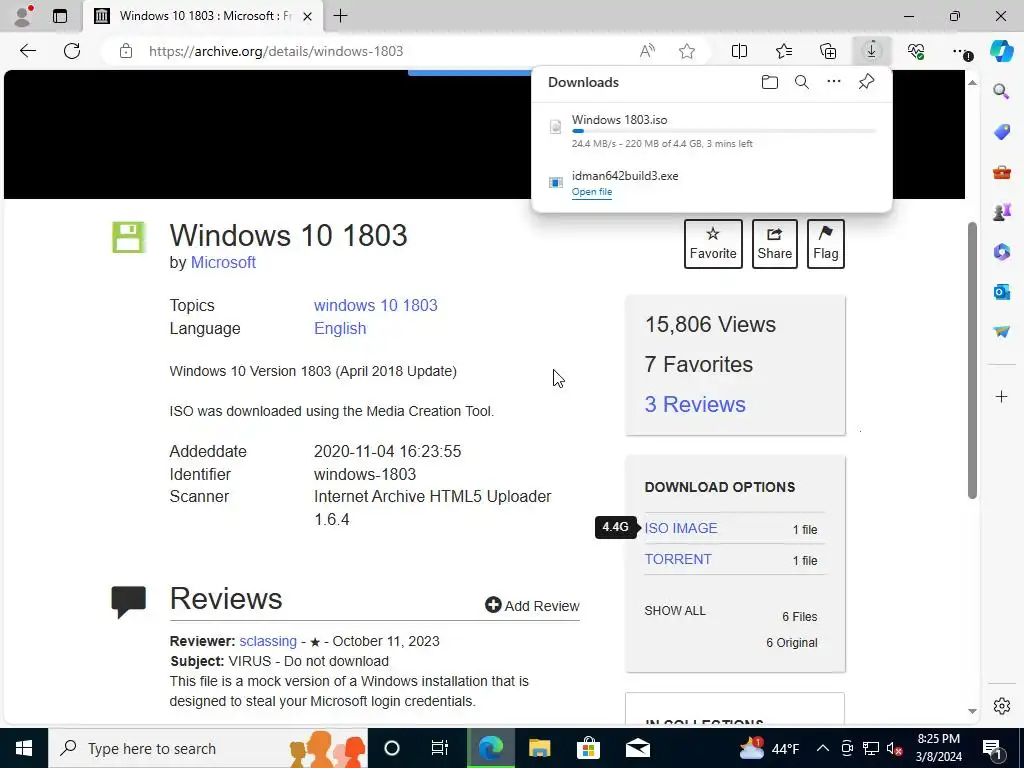Open the Edge profile icon

[x=23, y=16]
